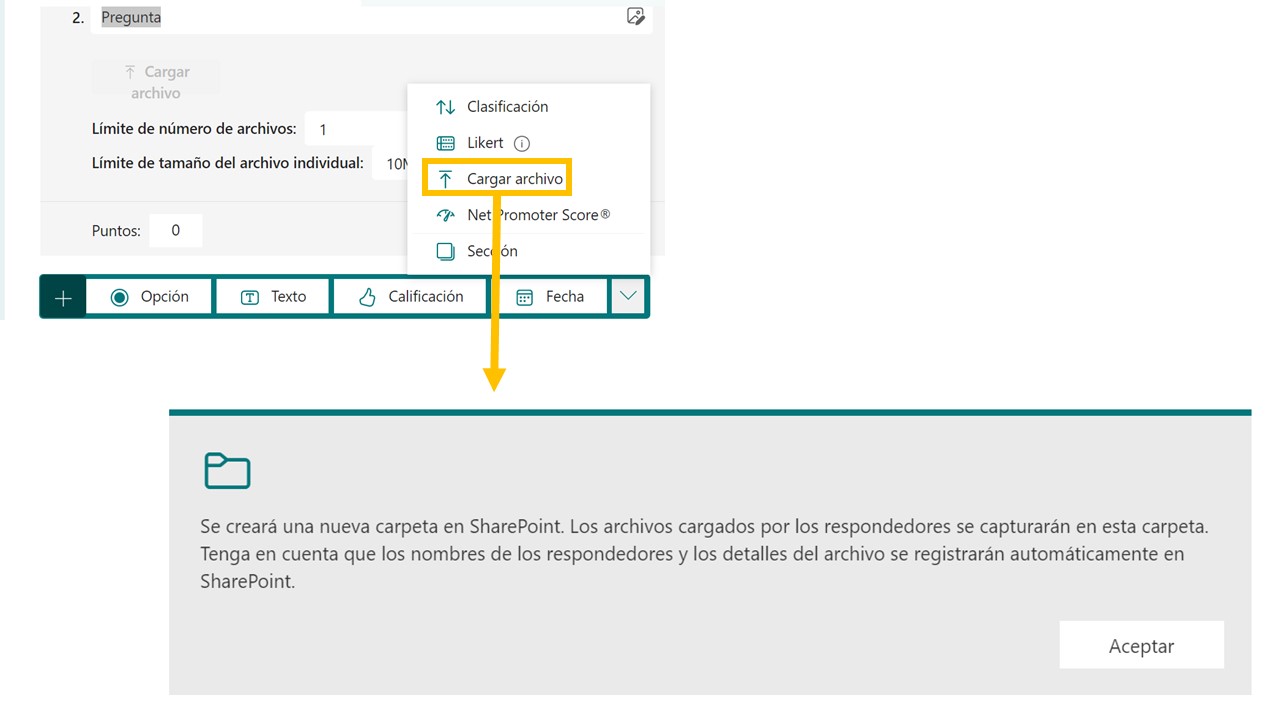Click the 'Puntos:' label
The image size is (1280, 720).
pyautogui.click(x=116, y=231)
